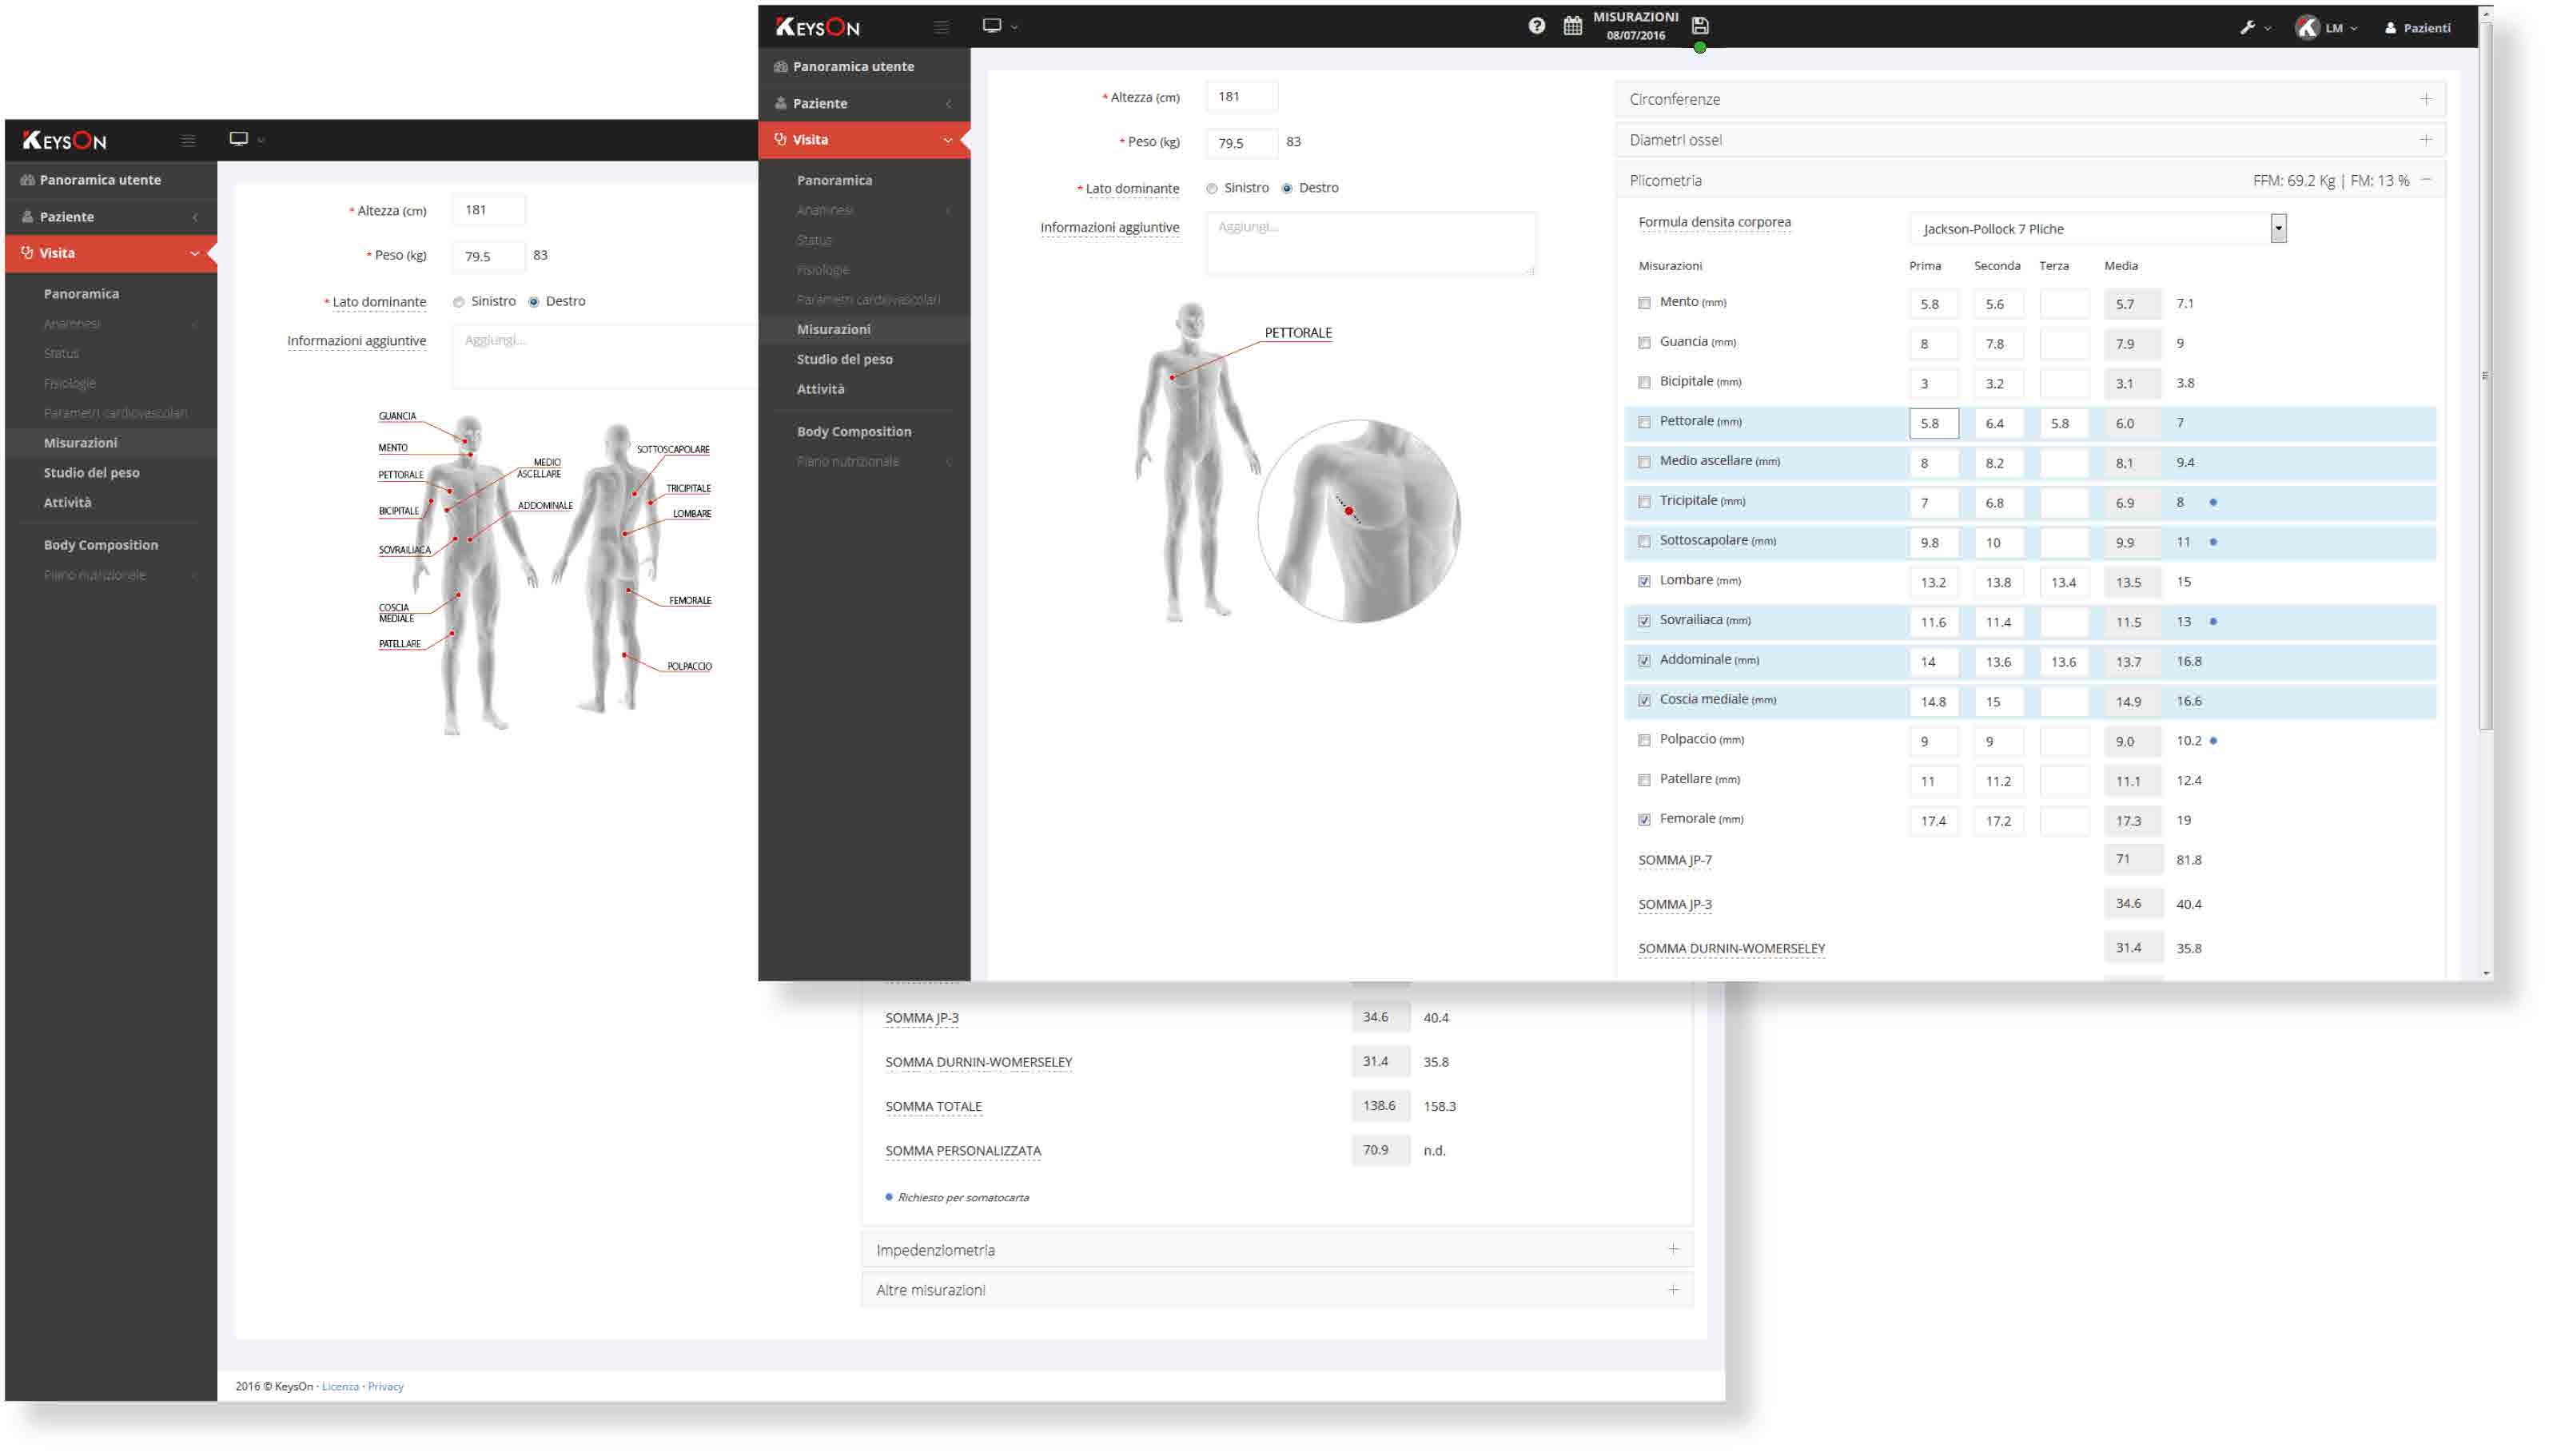This screenshot has height=1456, width=2549.
Task: Click the SOMMA DURNIN-WOMERSELEY label in front window
Action: [x=1731, y=948]
